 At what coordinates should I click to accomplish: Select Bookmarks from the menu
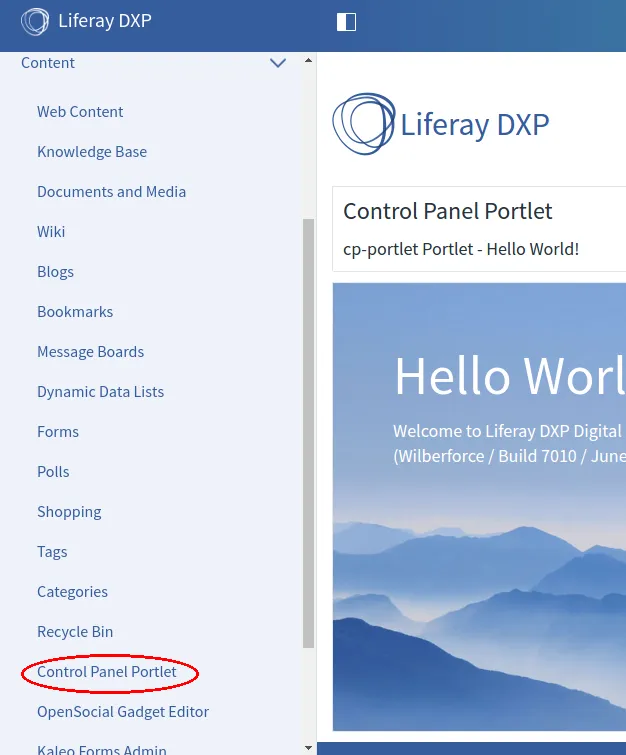[x=75, y=312]
